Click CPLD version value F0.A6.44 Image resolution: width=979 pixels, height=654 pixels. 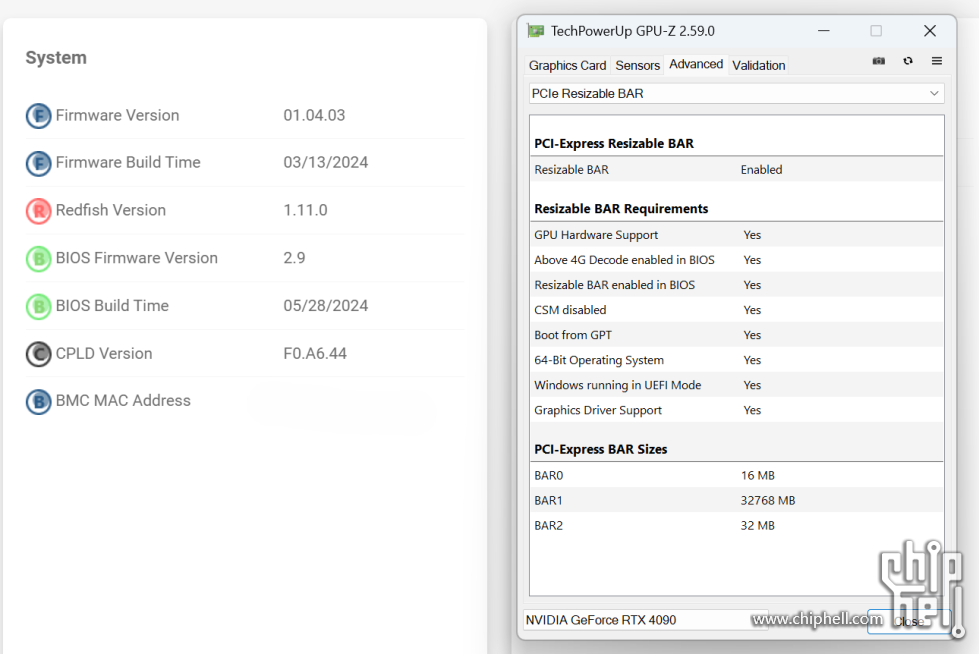[x=315, y=354]
